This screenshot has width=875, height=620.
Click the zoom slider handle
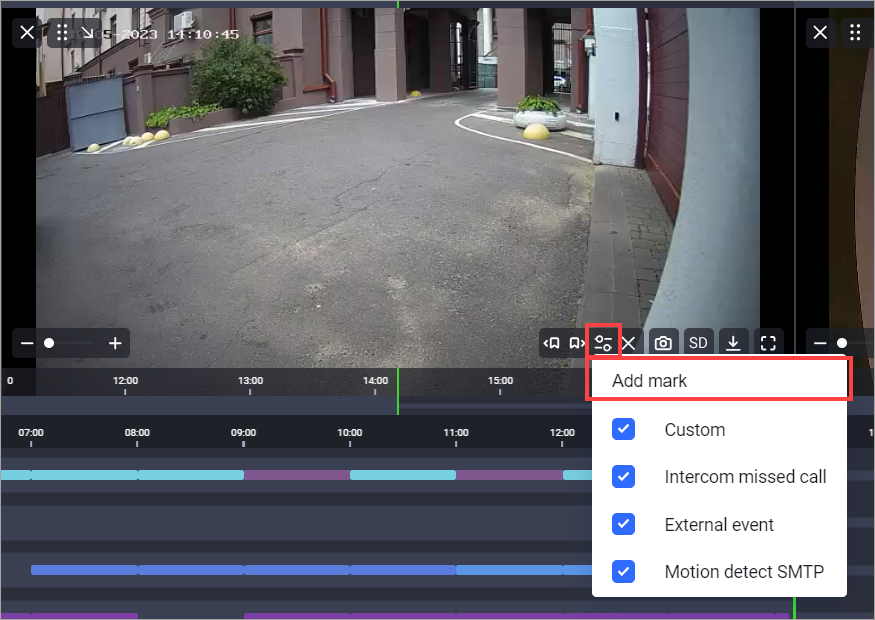point(49,343)
